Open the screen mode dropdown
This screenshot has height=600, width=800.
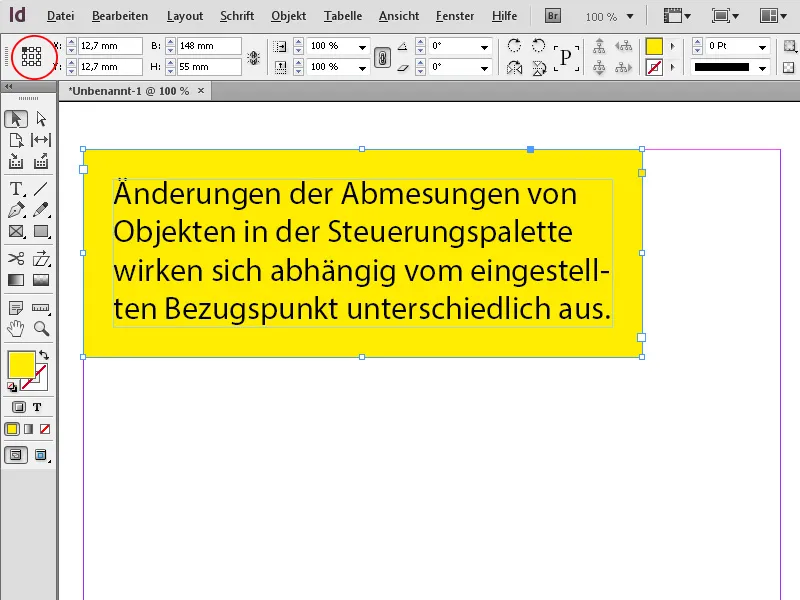(725, 16)
